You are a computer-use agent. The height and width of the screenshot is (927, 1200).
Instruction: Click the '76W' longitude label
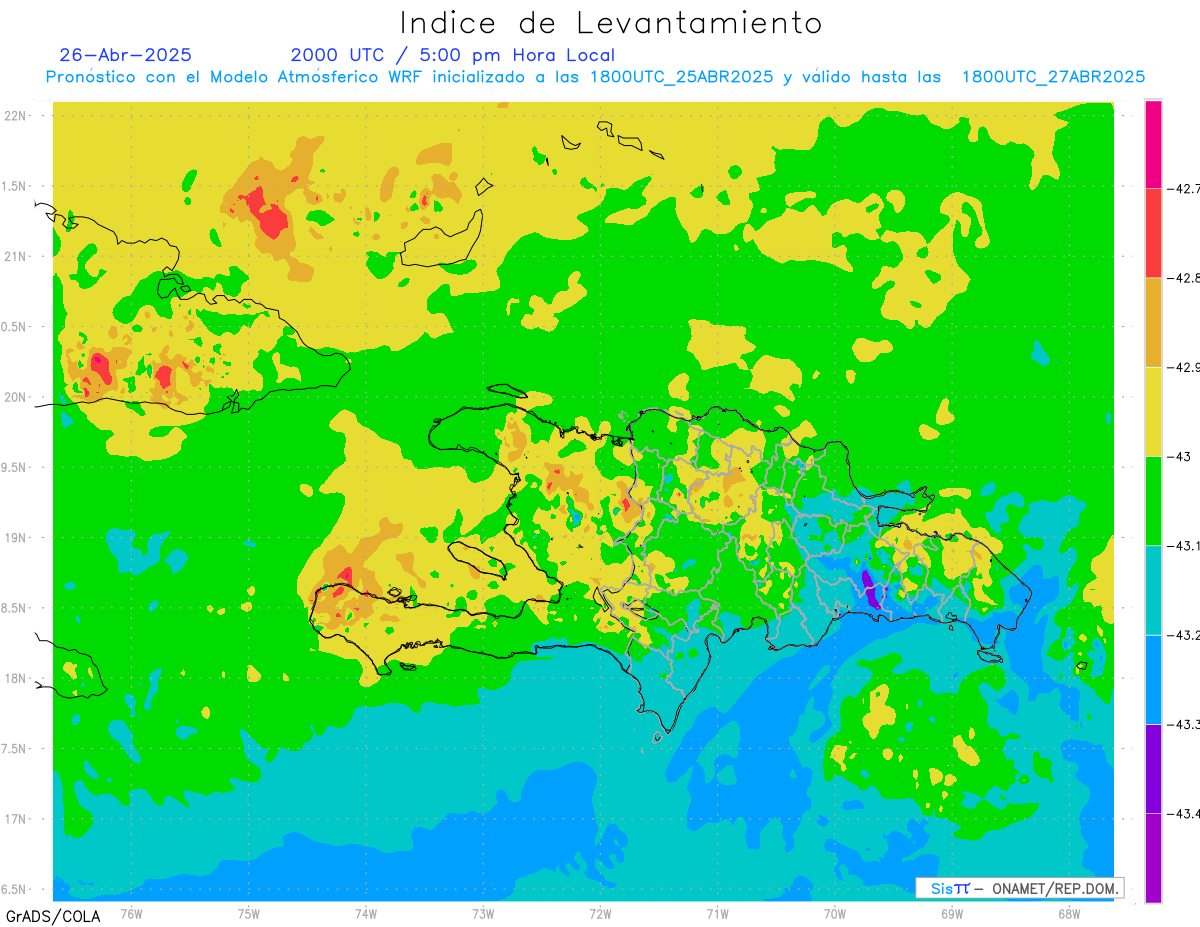(131, 914)
